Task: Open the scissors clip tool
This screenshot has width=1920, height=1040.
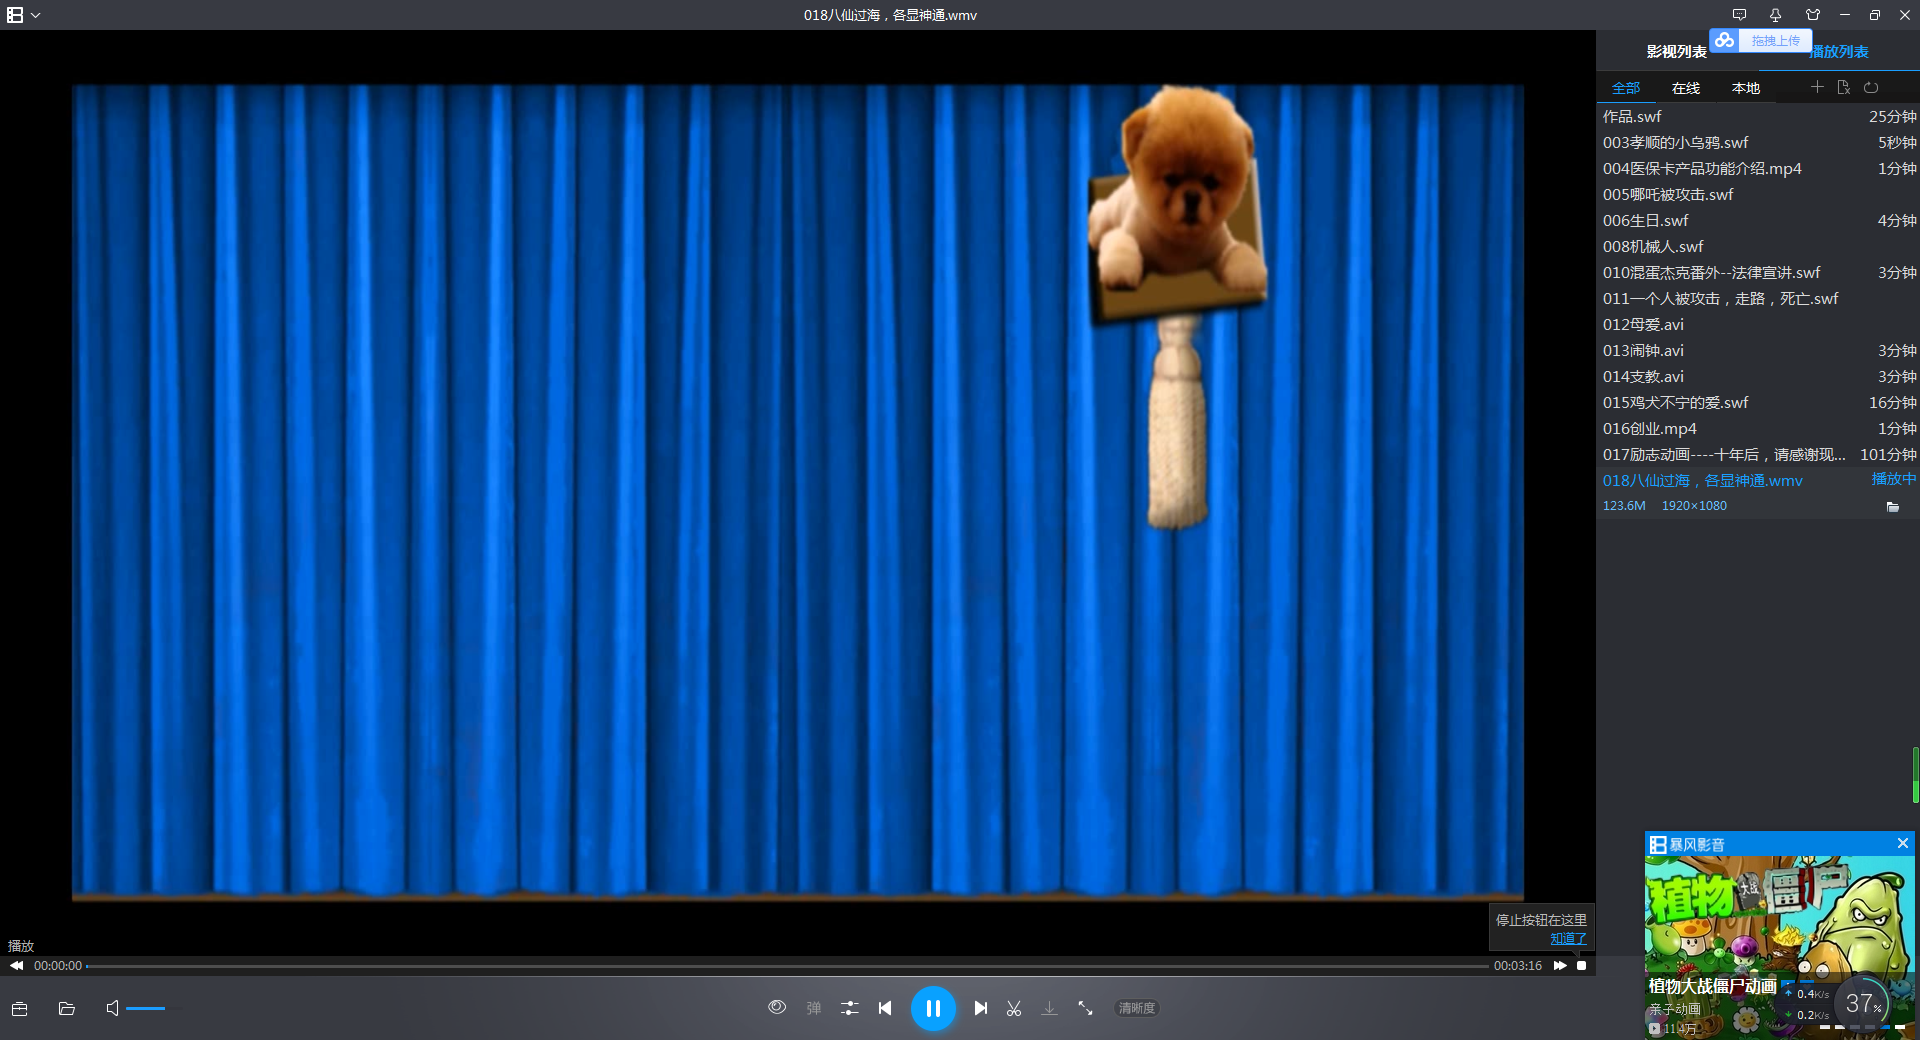Action: click(x=1014, y=1008)
